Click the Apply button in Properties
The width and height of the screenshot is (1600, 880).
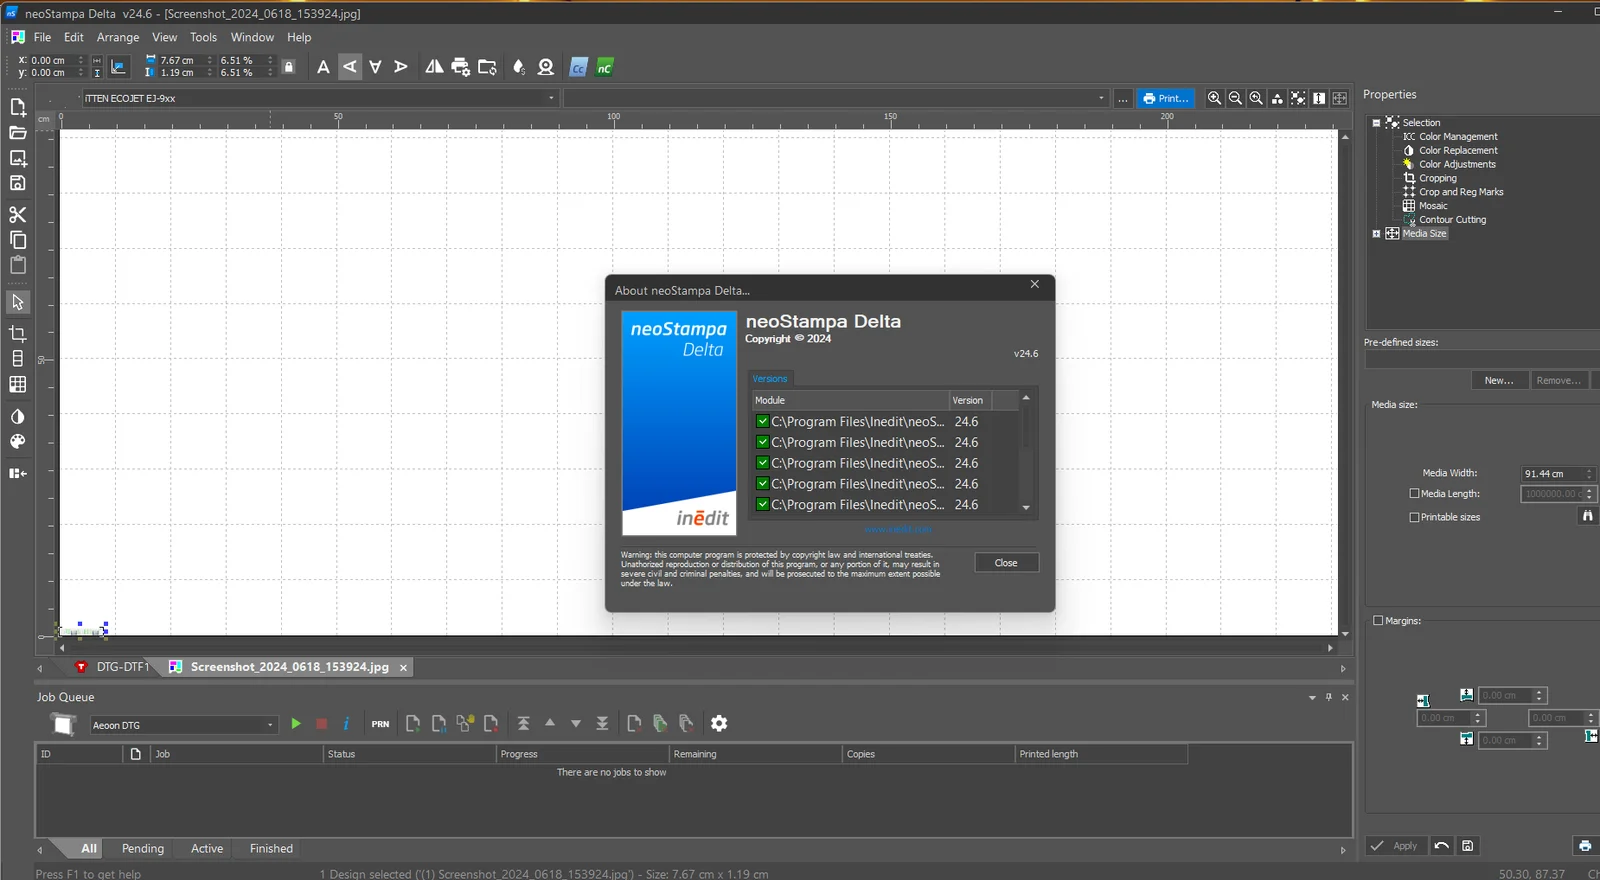pos(1395,846)
